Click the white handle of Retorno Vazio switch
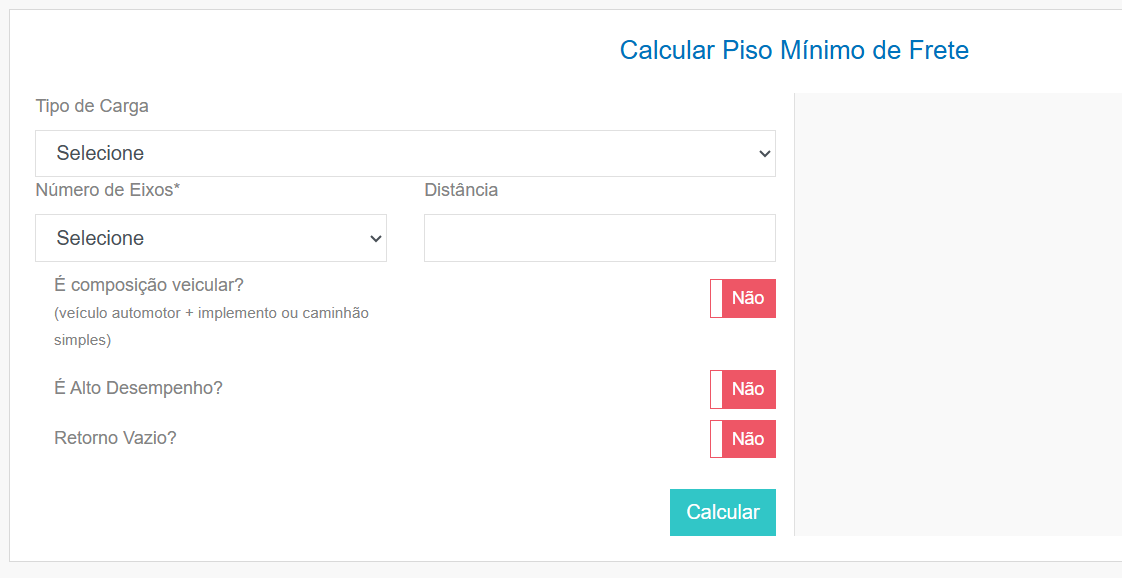 coord(716,439)
